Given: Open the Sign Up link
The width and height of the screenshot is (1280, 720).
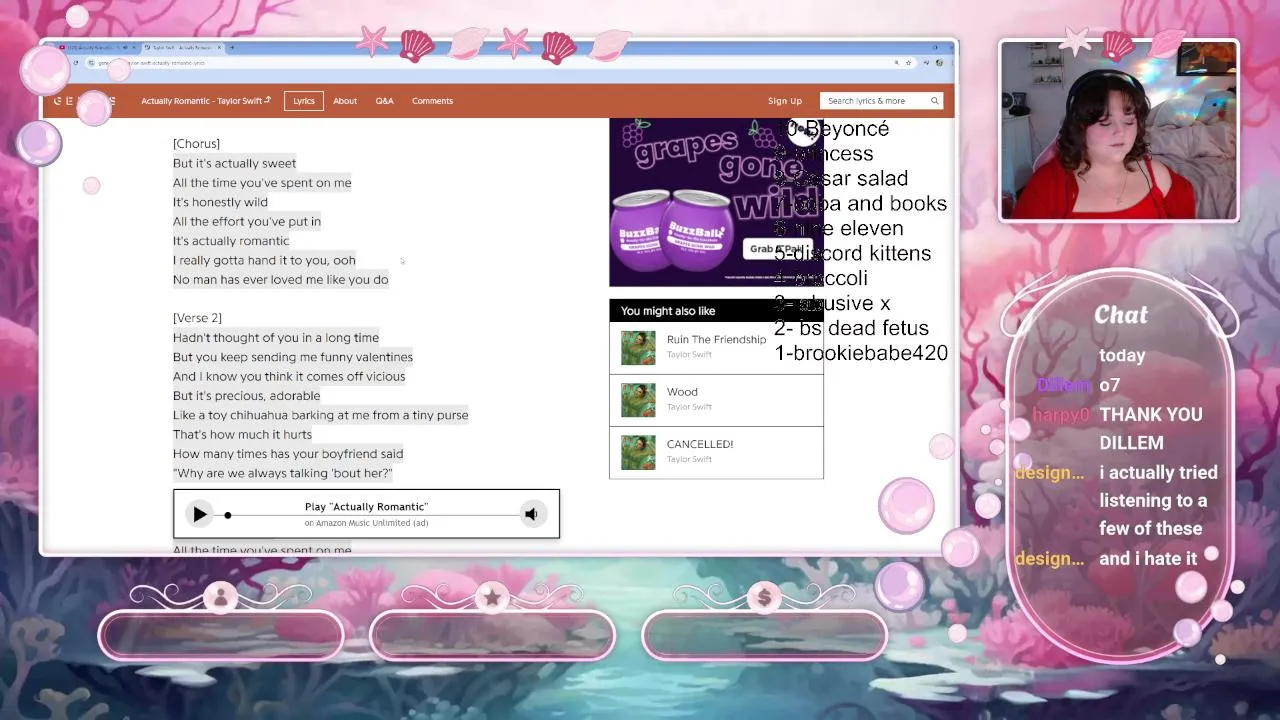Looking at the screenshot, I should pyautogui.click(x=785, y=101).
